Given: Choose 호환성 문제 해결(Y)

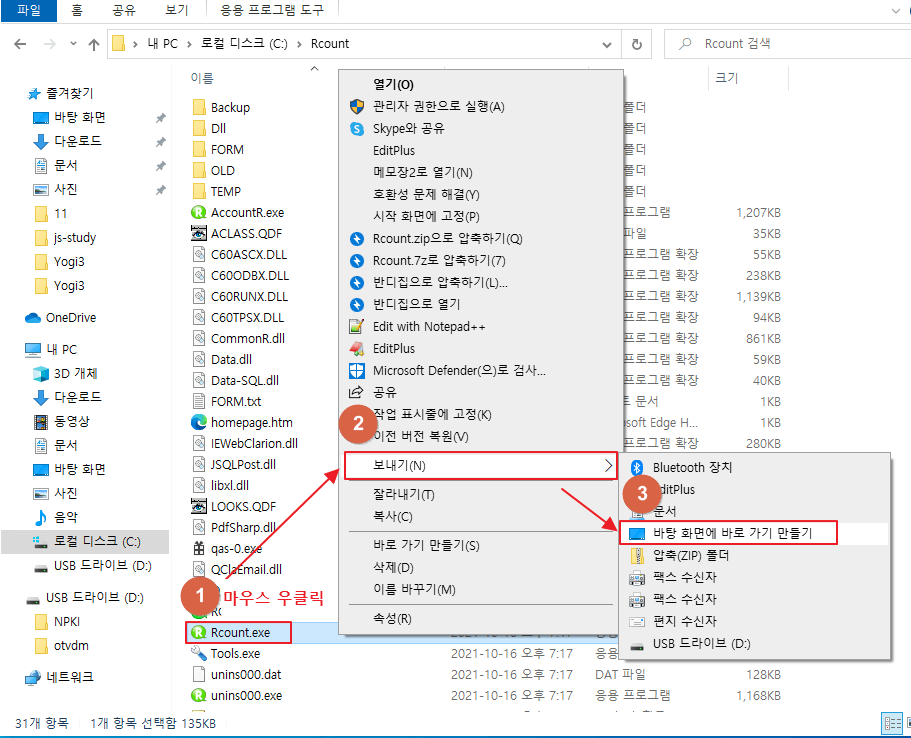Looking at the screenshot, I should 426,195.
